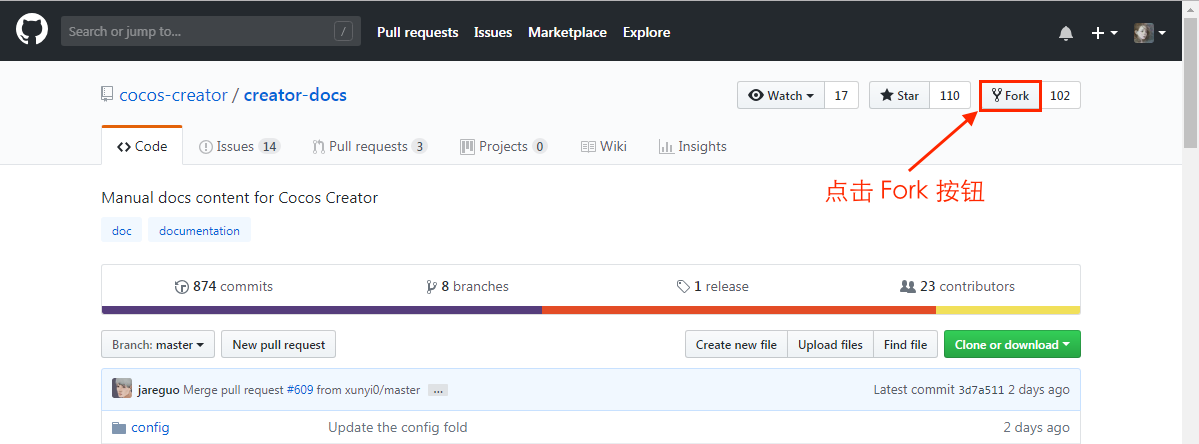Star the repository
The width and height of the screenshot is (1199, 444).
pos(900,96)
